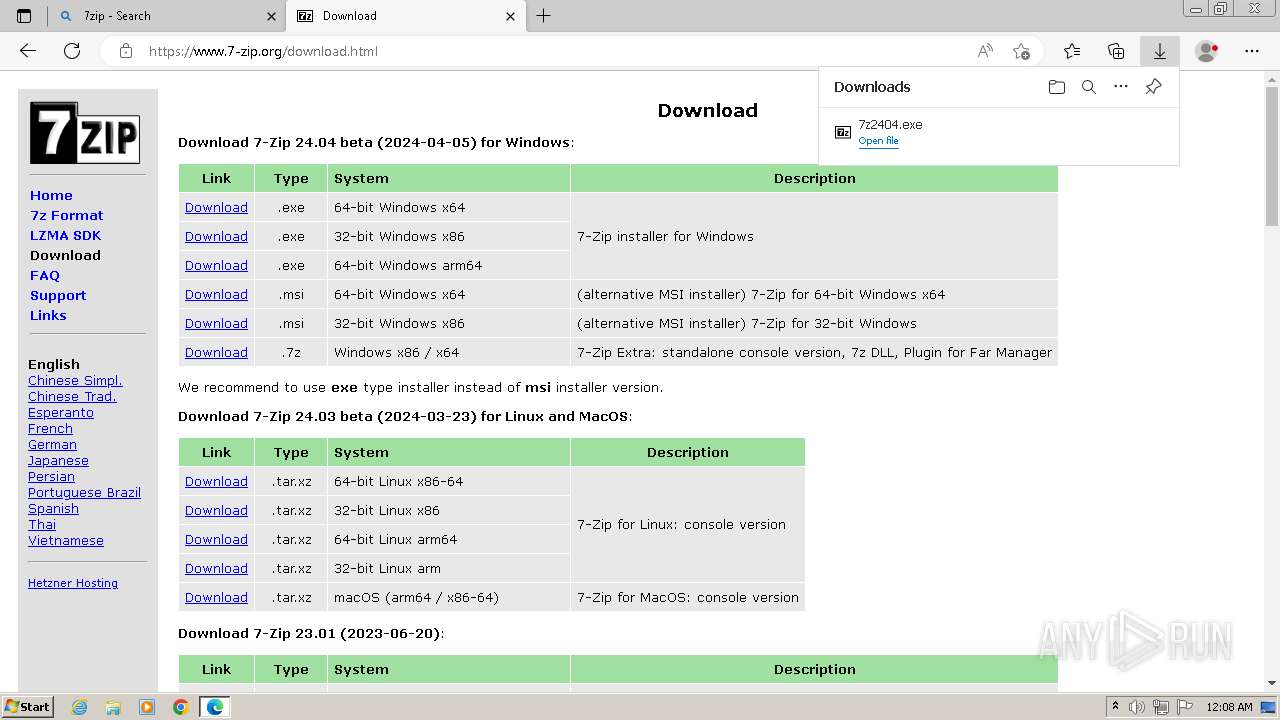Download the 64-bit Windows x64 .msi installer
Screen dimensions: 1280x720
pos(216,294)
